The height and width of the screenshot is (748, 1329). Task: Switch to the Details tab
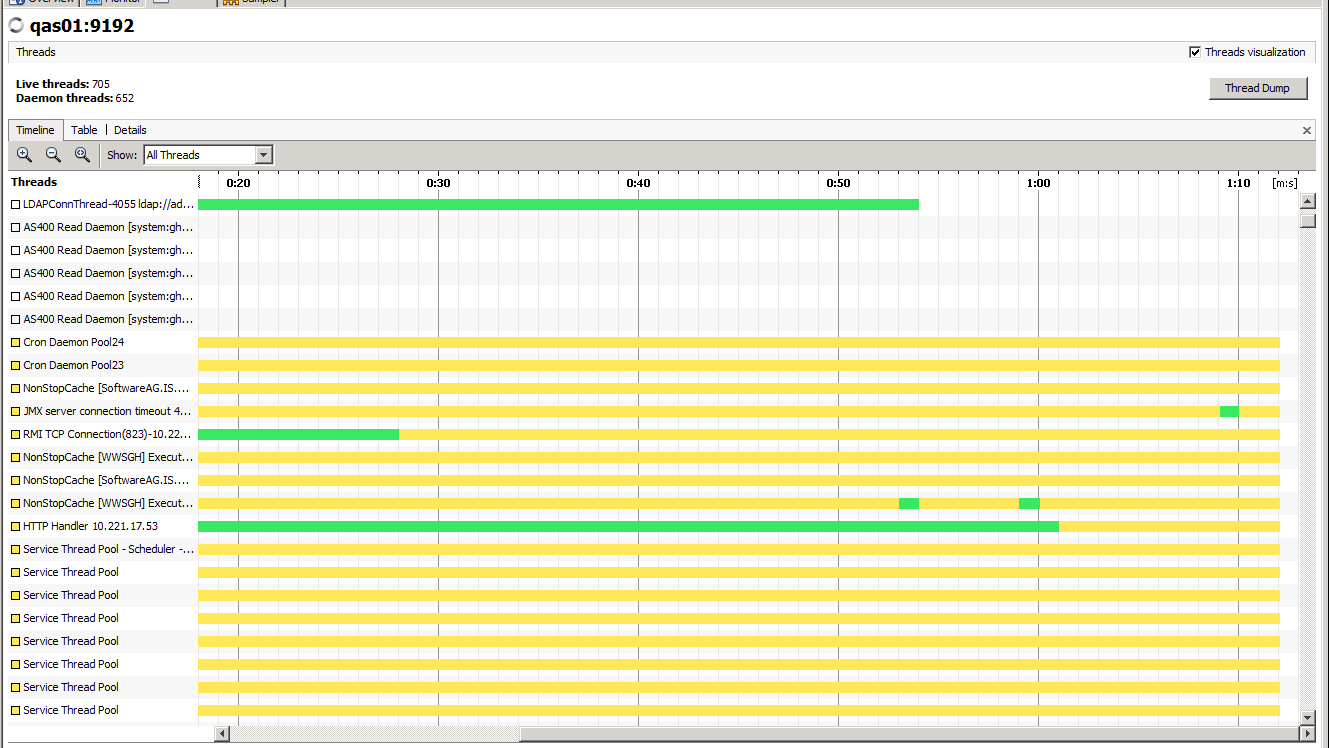coord(130,130)
